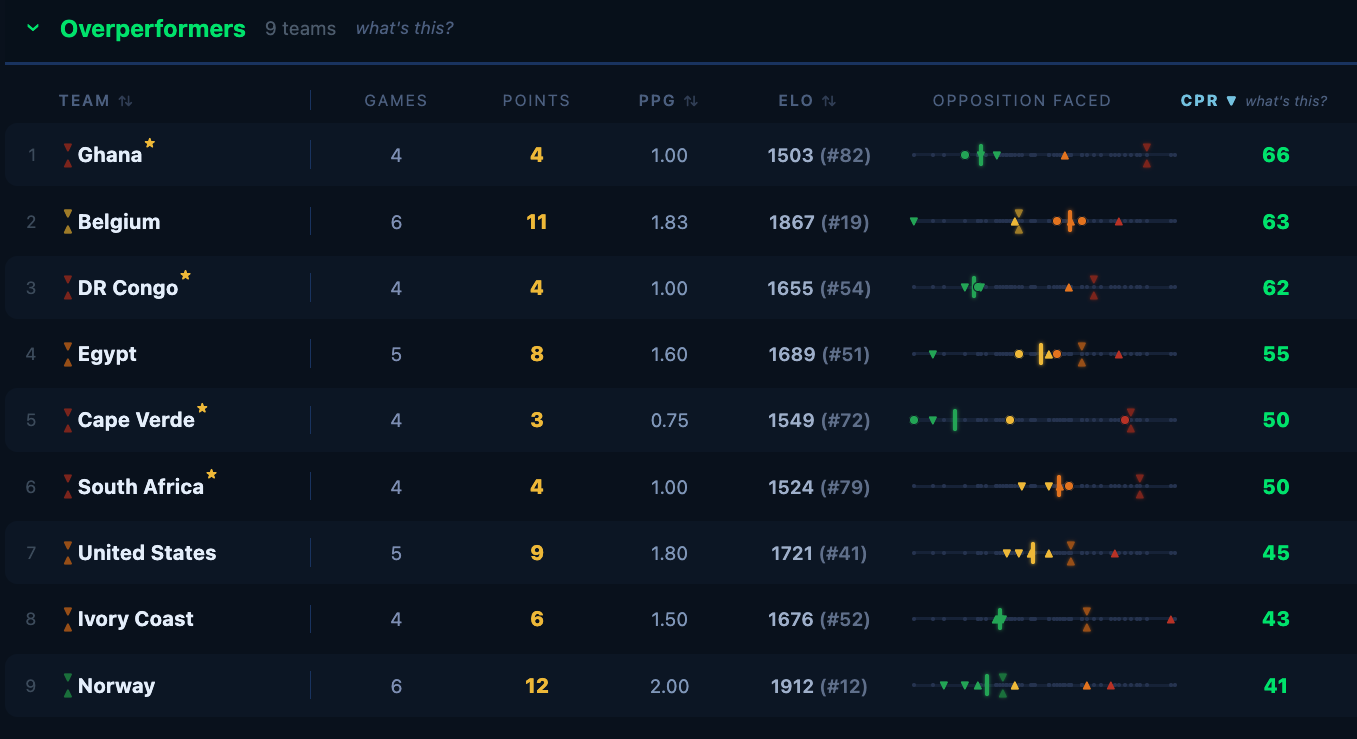Click DR Congo's CPR value 62
This screenshot has width=1357, height=739.
click(1276, 288)
